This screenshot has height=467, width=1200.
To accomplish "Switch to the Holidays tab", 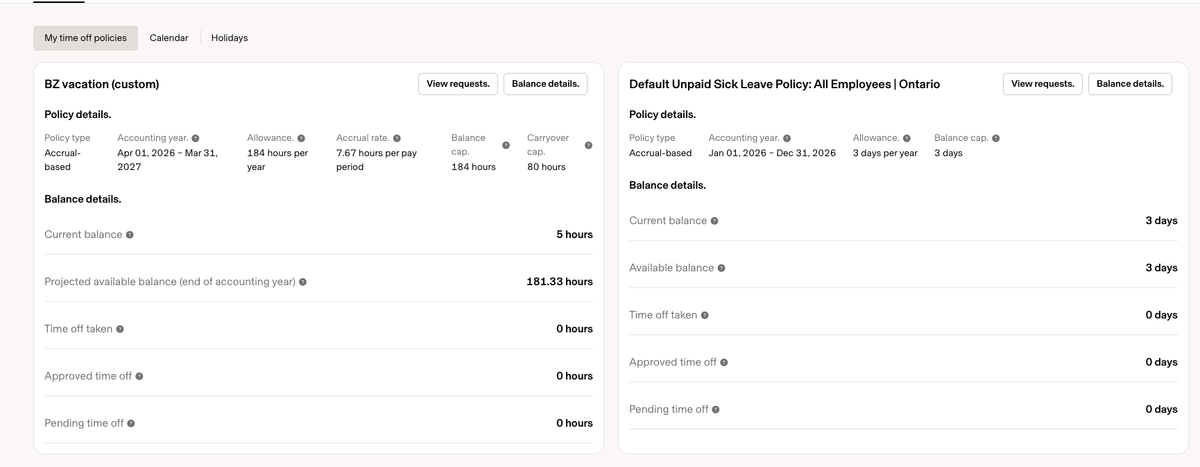I will coord(229,38).
